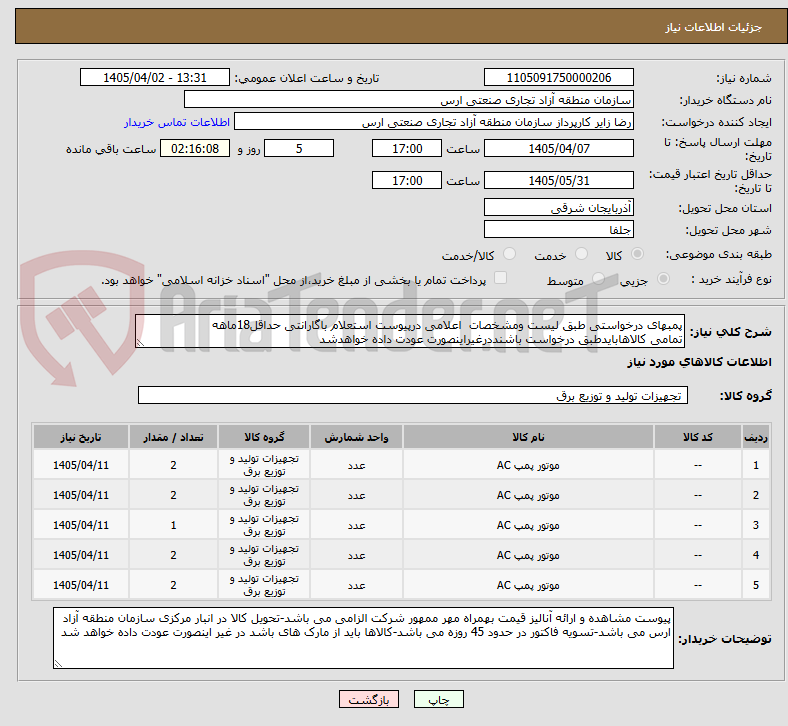This screenshot has width=788, height=726.
Task: Select the جزیی purchase type radio
Action: (x=663, y=278)
